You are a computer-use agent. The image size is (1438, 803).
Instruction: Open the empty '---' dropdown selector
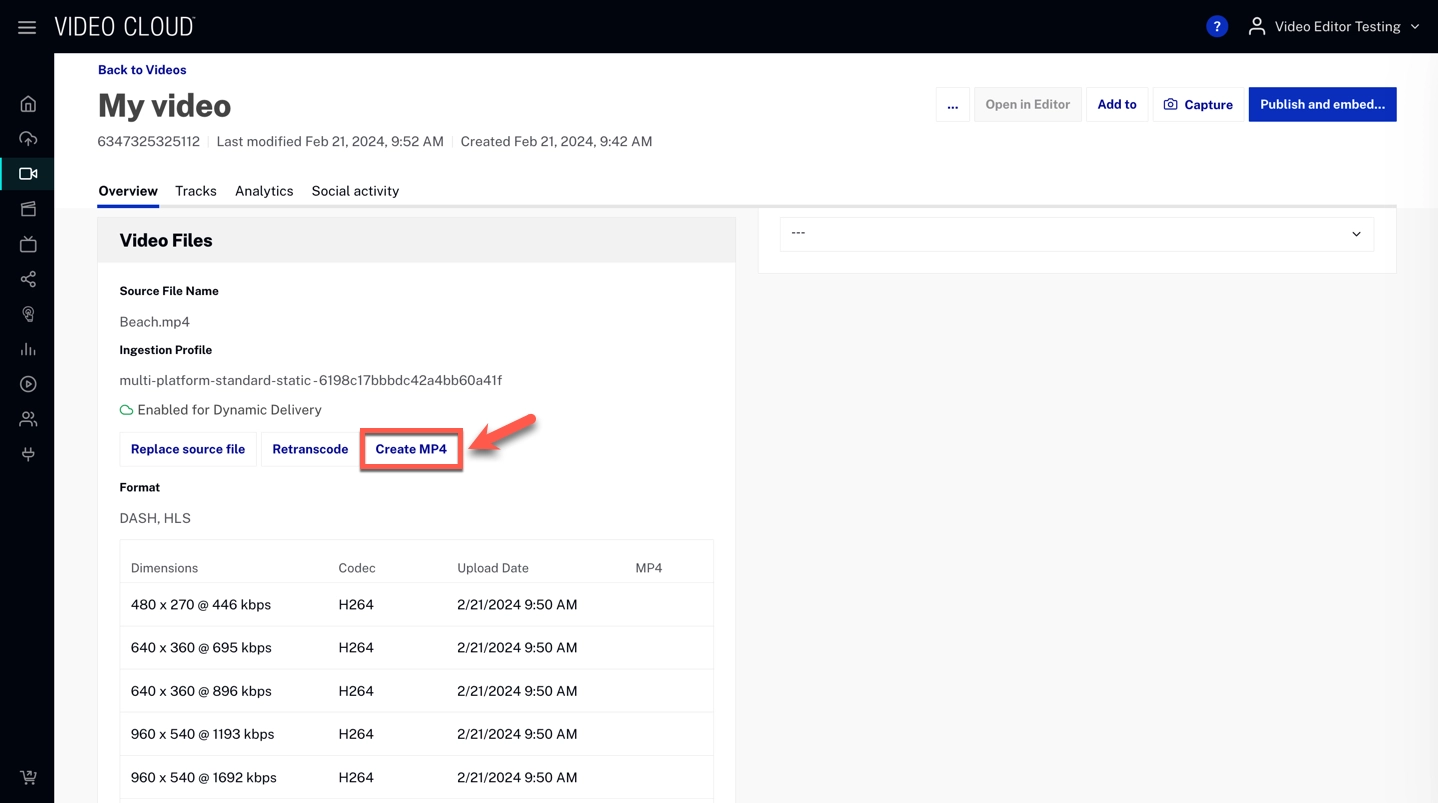click(1076, 234)
